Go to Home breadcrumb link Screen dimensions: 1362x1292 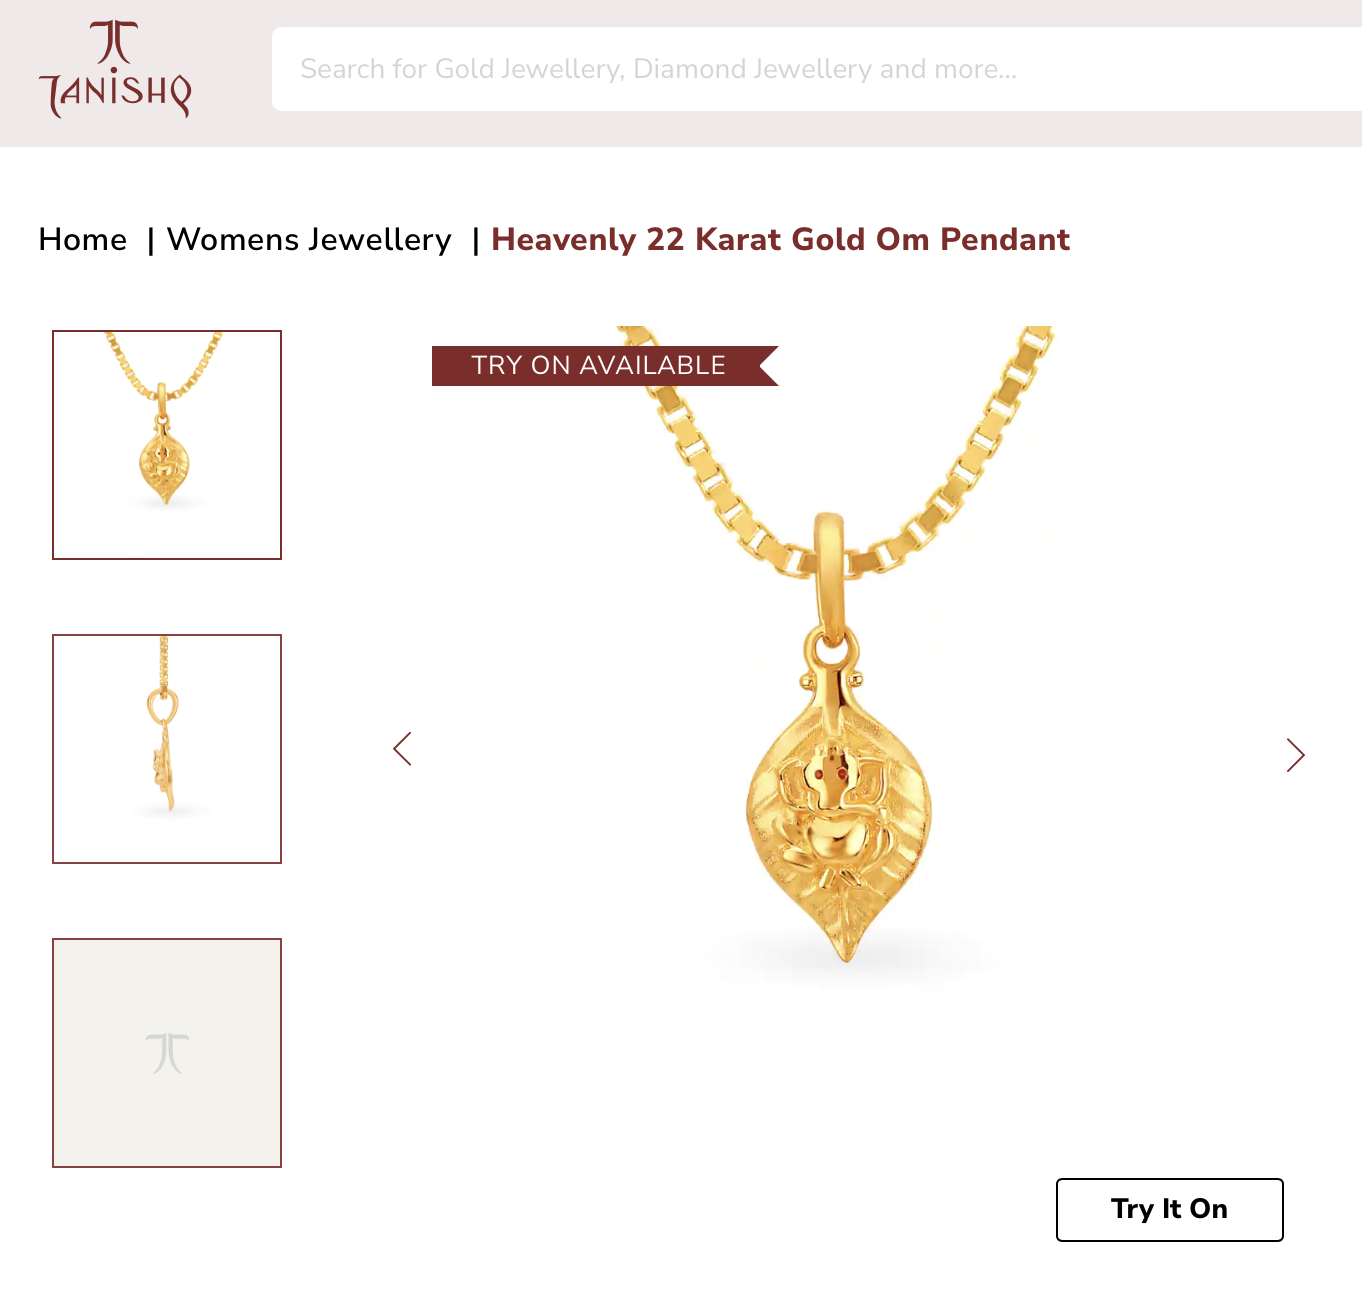pyautogui.click(x=83, y=240)
